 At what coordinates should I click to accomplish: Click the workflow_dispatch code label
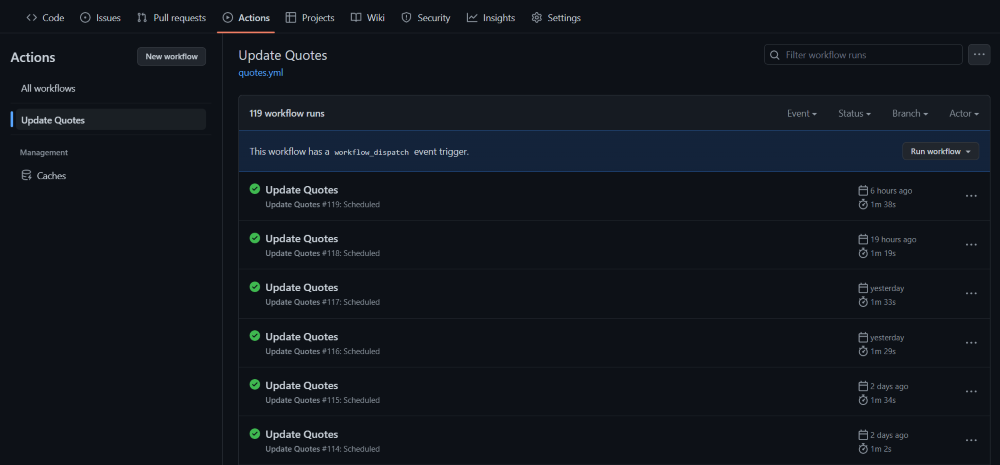point(371,152)
